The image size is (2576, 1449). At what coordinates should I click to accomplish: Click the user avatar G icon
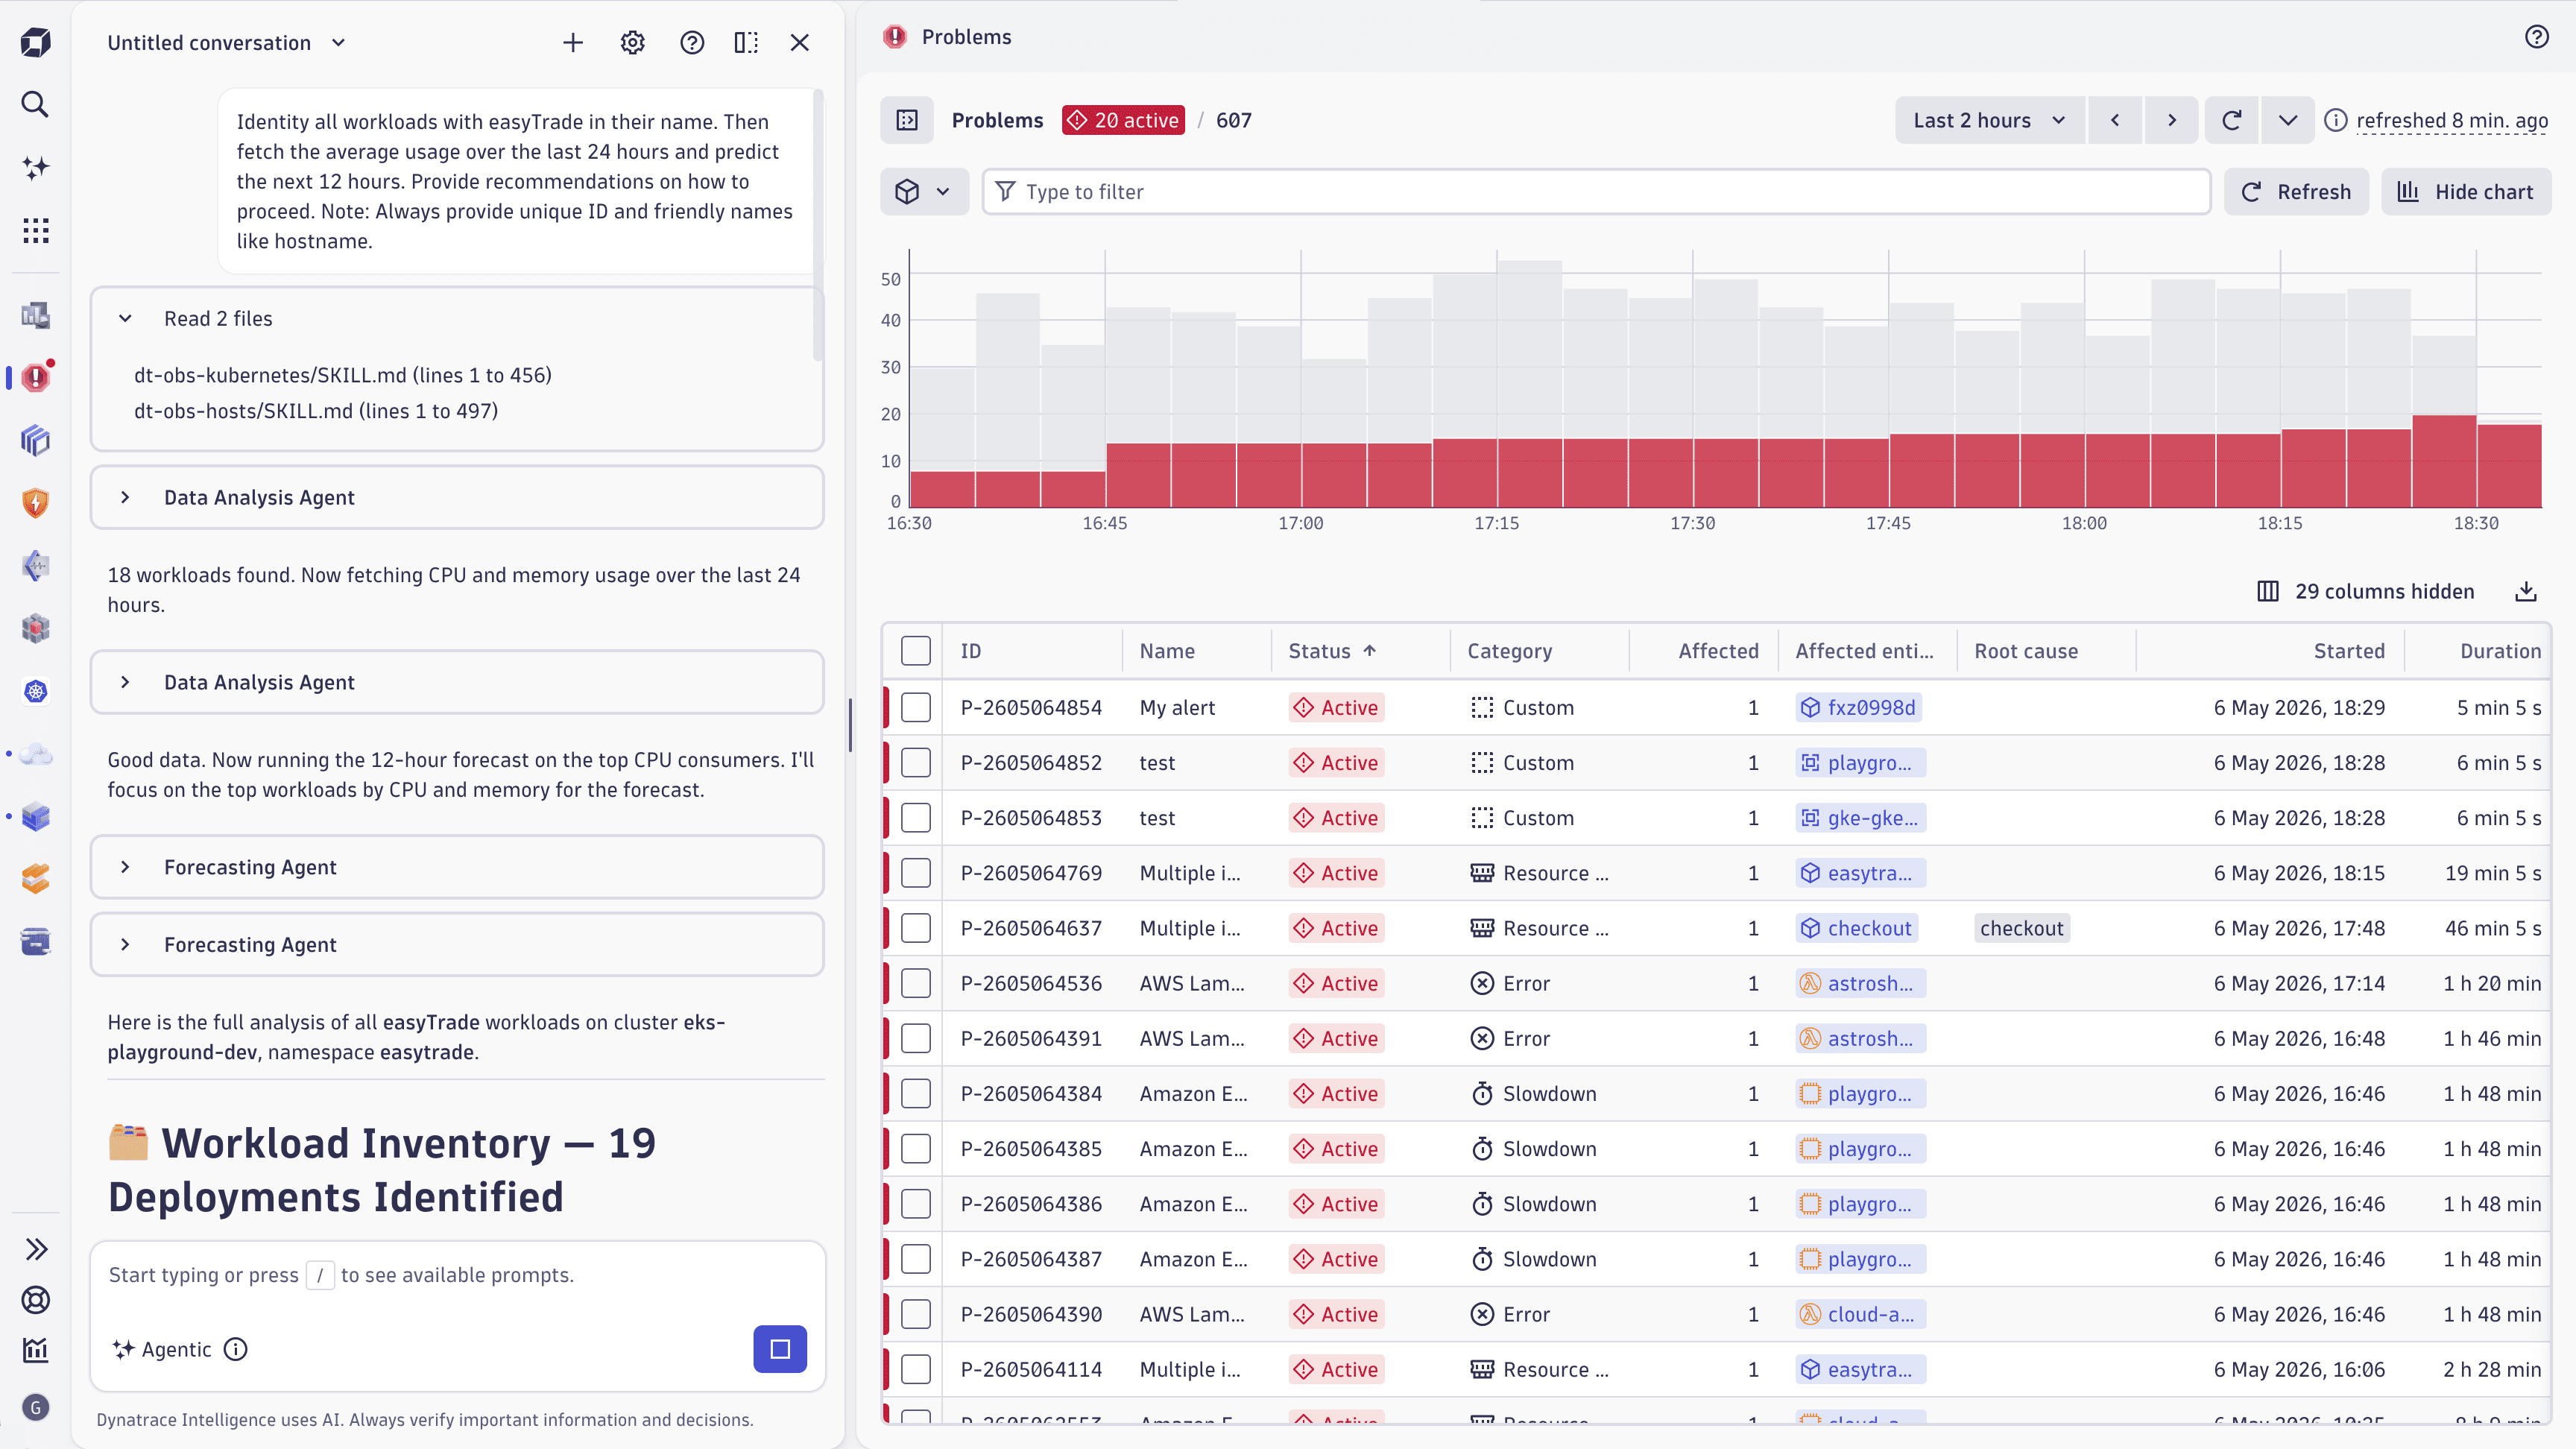point(36,1408)
